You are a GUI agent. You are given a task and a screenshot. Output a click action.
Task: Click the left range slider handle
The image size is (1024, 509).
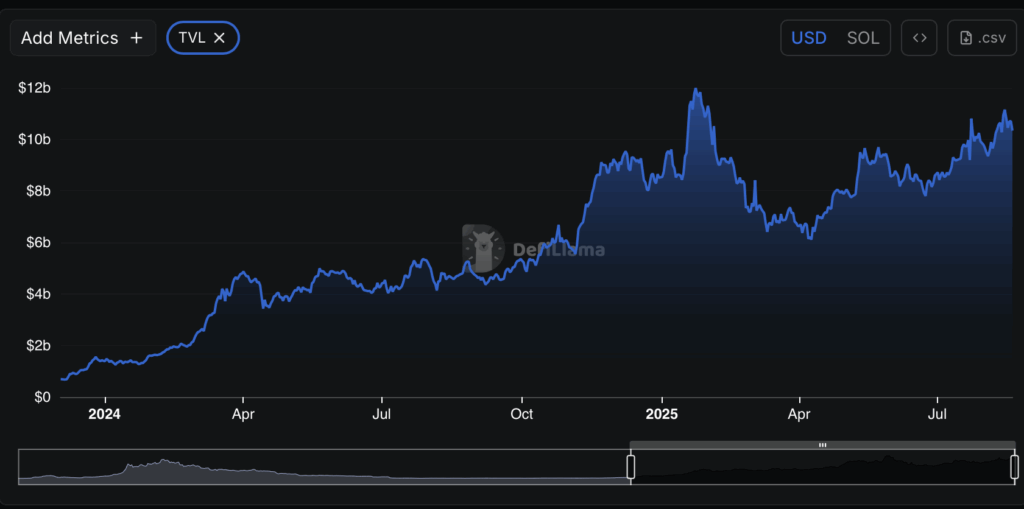tap(631, 467)
